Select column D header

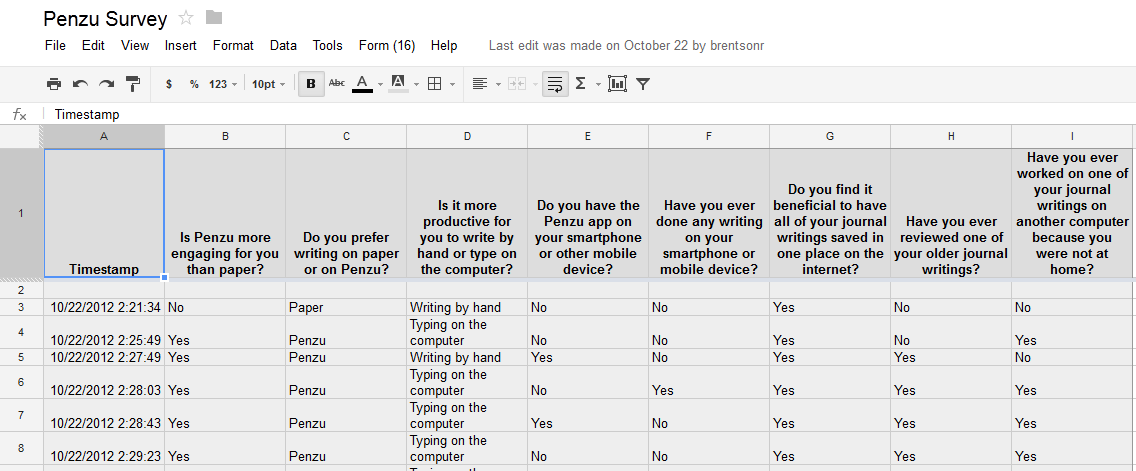[x=467, y=136]
